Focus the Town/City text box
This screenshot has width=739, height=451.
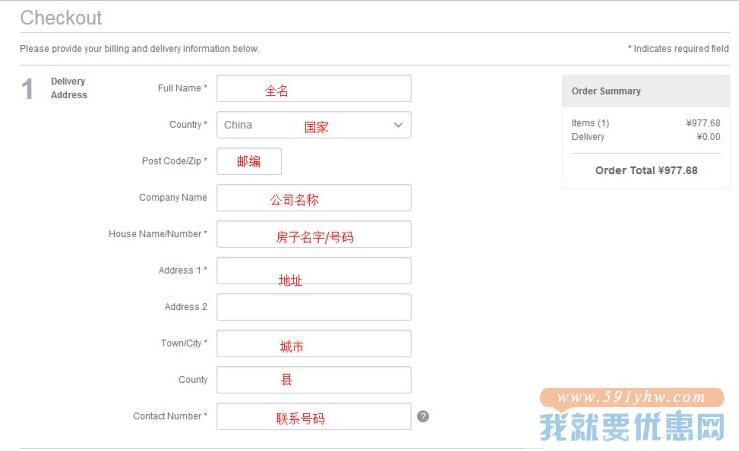(314, 344)
